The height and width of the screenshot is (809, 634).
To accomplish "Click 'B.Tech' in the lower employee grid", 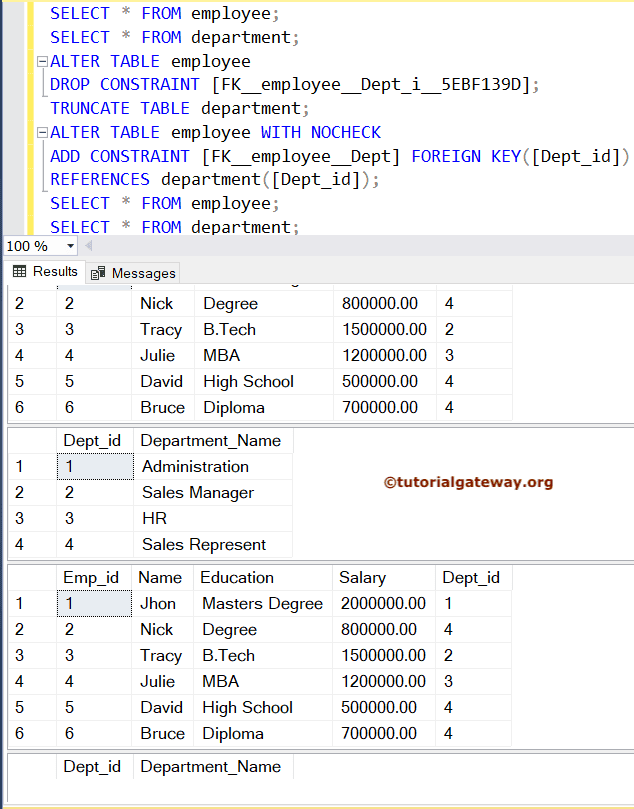I will (263, 656).
